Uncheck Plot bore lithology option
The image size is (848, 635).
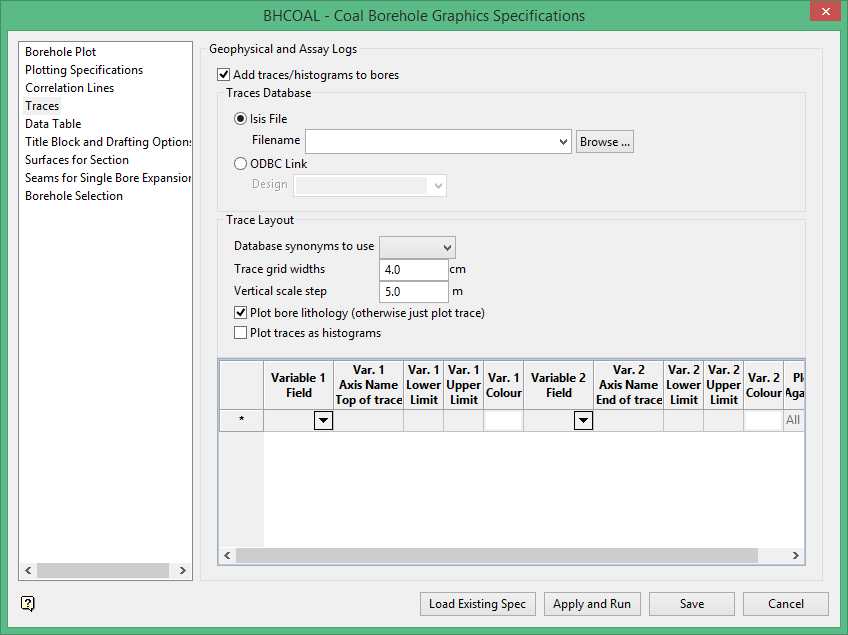(241, 313)
